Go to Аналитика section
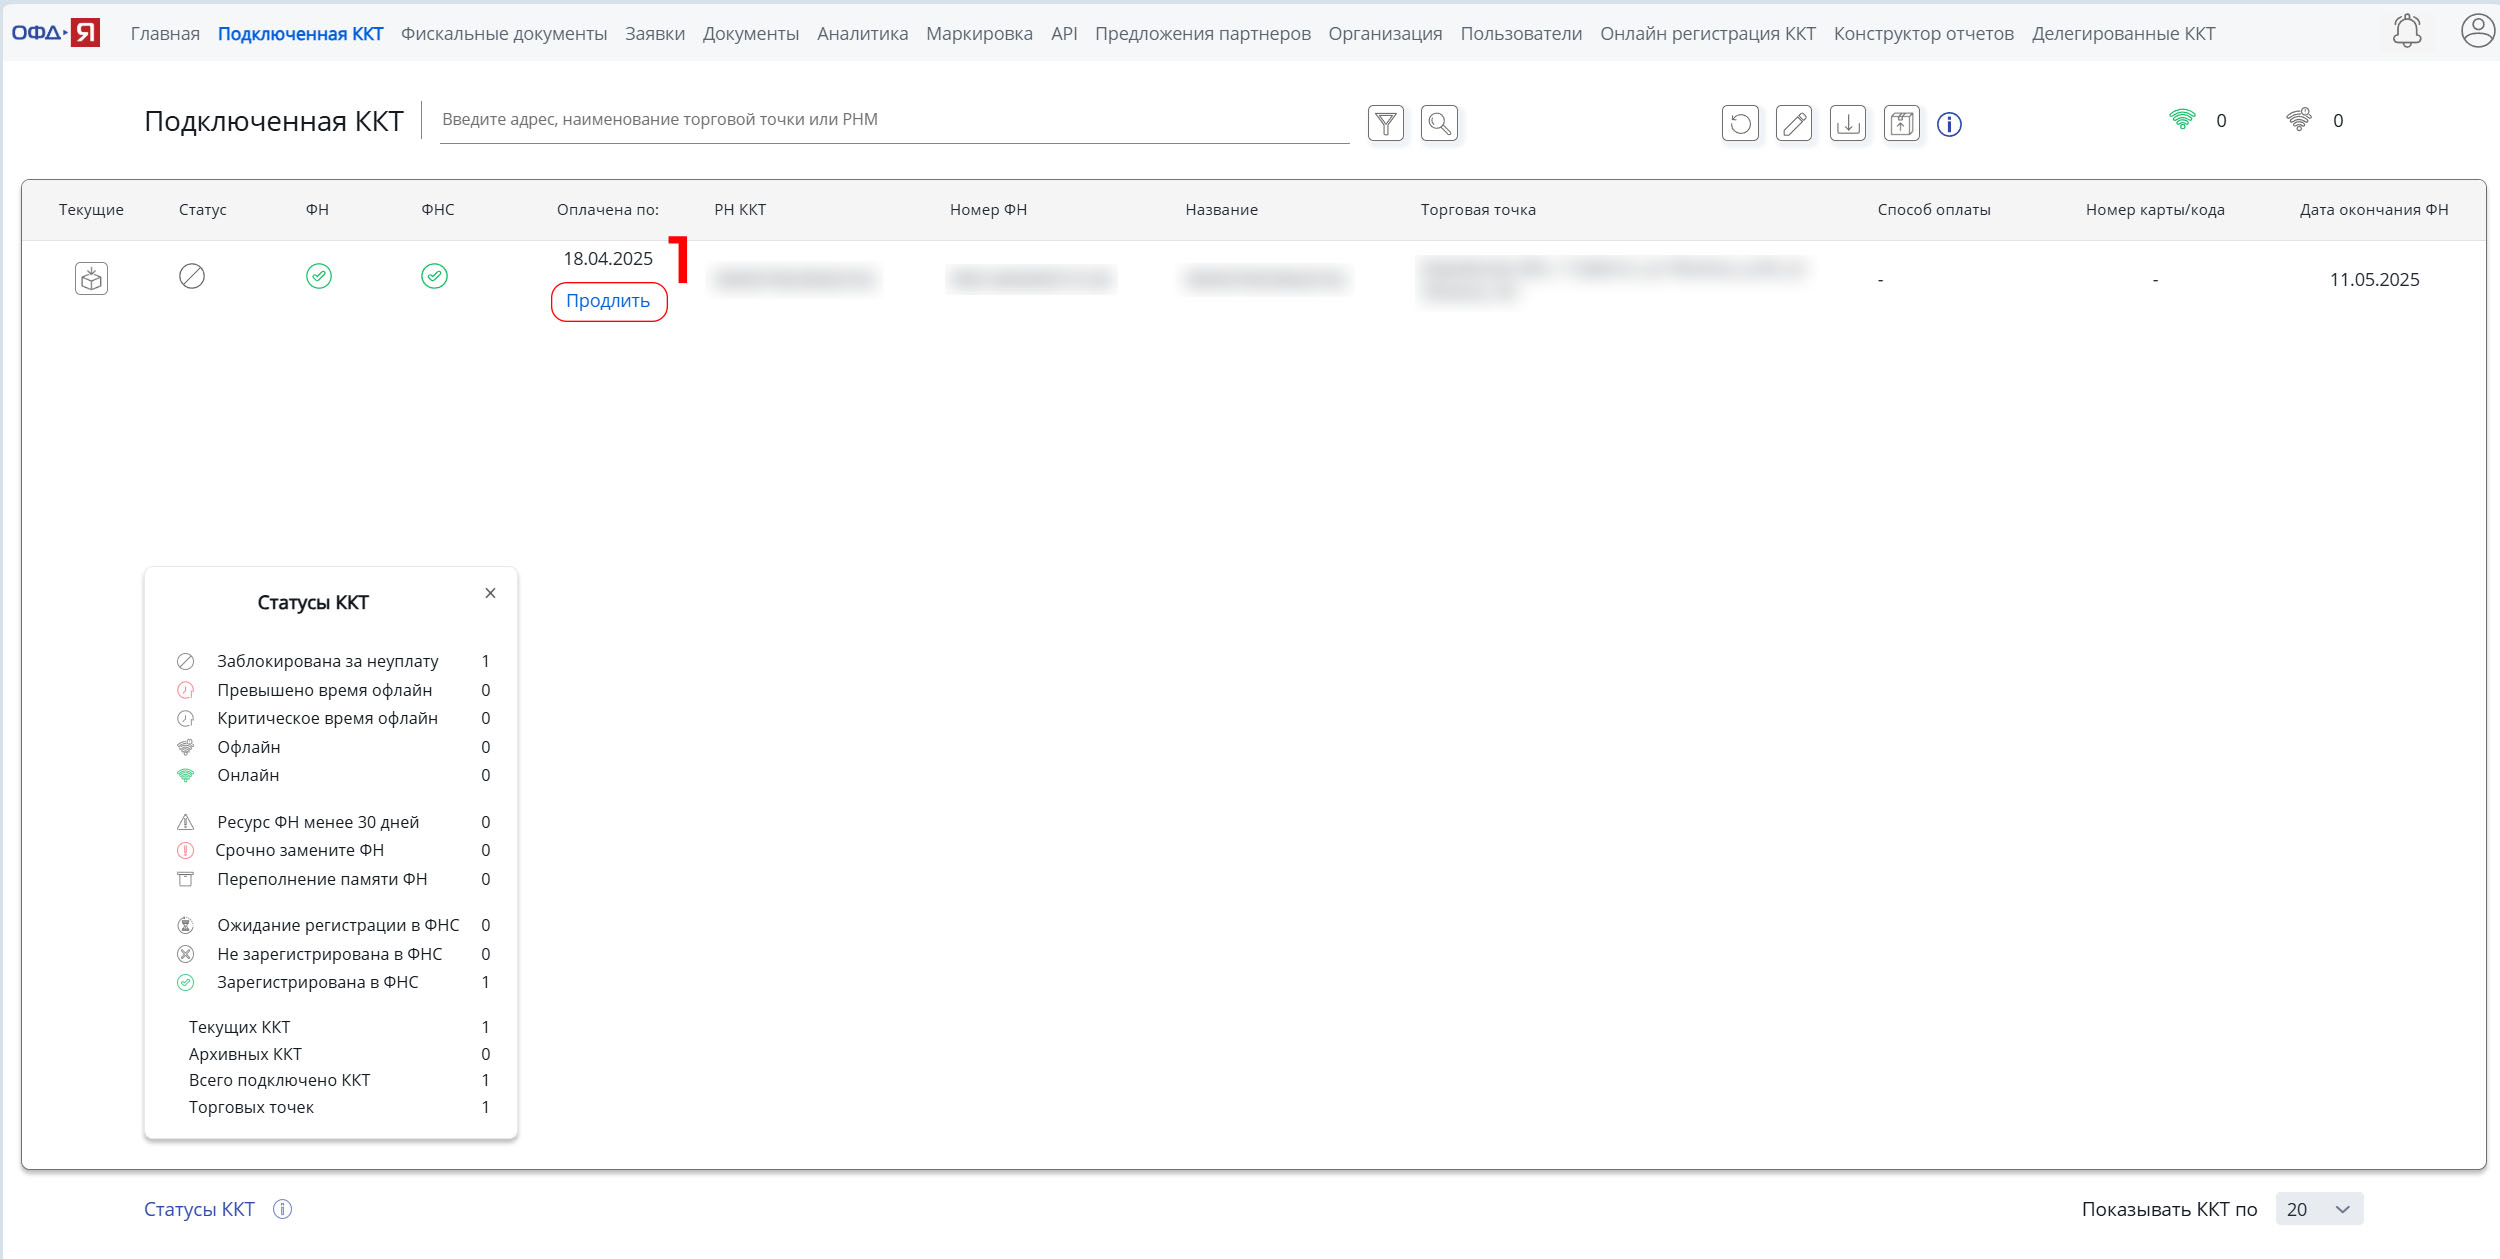This screenshot has height=1259, width=2500. click(862, 33)
